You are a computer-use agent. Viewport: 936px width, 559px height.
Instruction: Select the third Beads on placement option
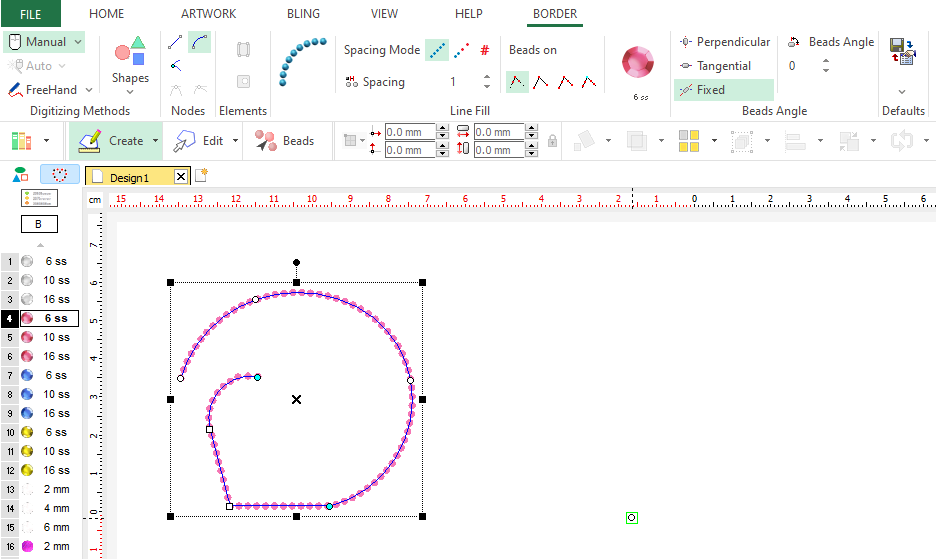565,82
